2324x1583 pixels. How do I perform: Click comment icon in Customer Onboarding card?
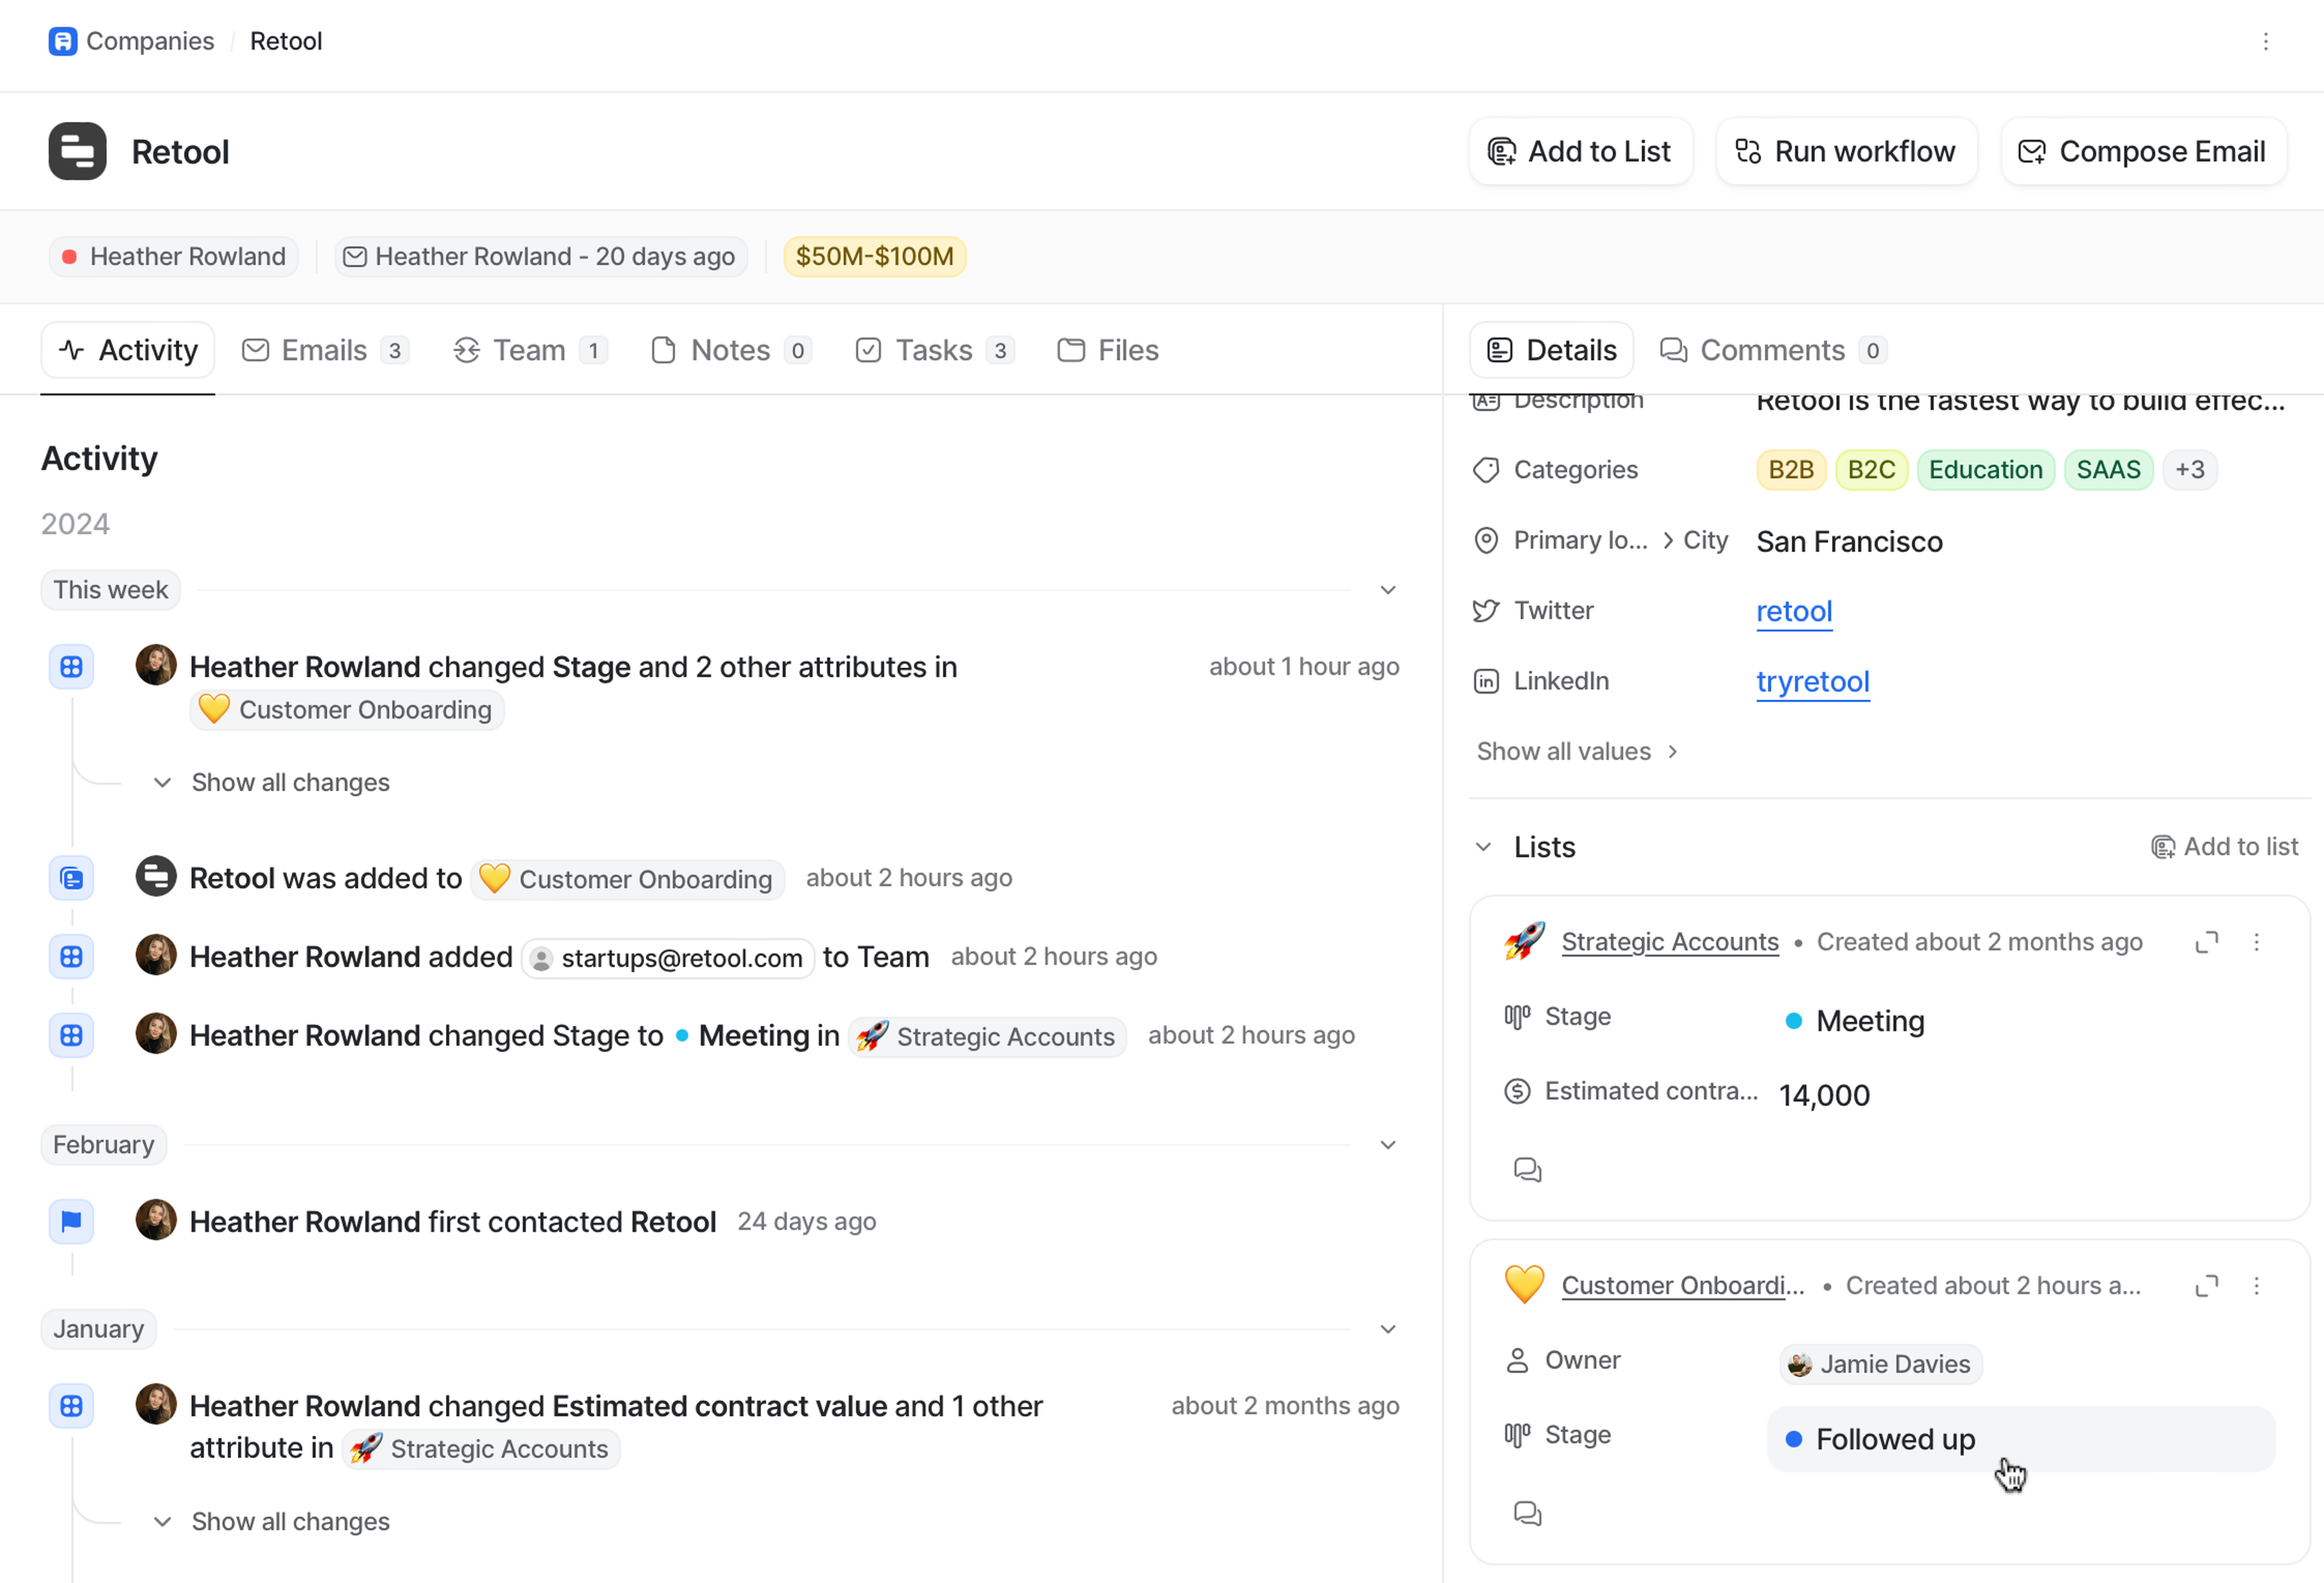[1527, 1513]
